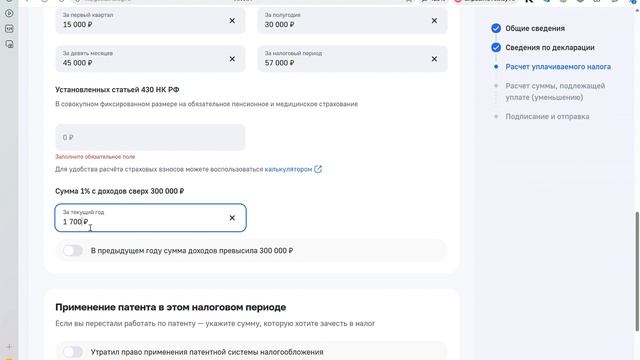Image resolution: width=640 pixels, height=360 pixels.
Task: Click heading 'Применение патента в этом налоговом периоде'
Action: 171,307
